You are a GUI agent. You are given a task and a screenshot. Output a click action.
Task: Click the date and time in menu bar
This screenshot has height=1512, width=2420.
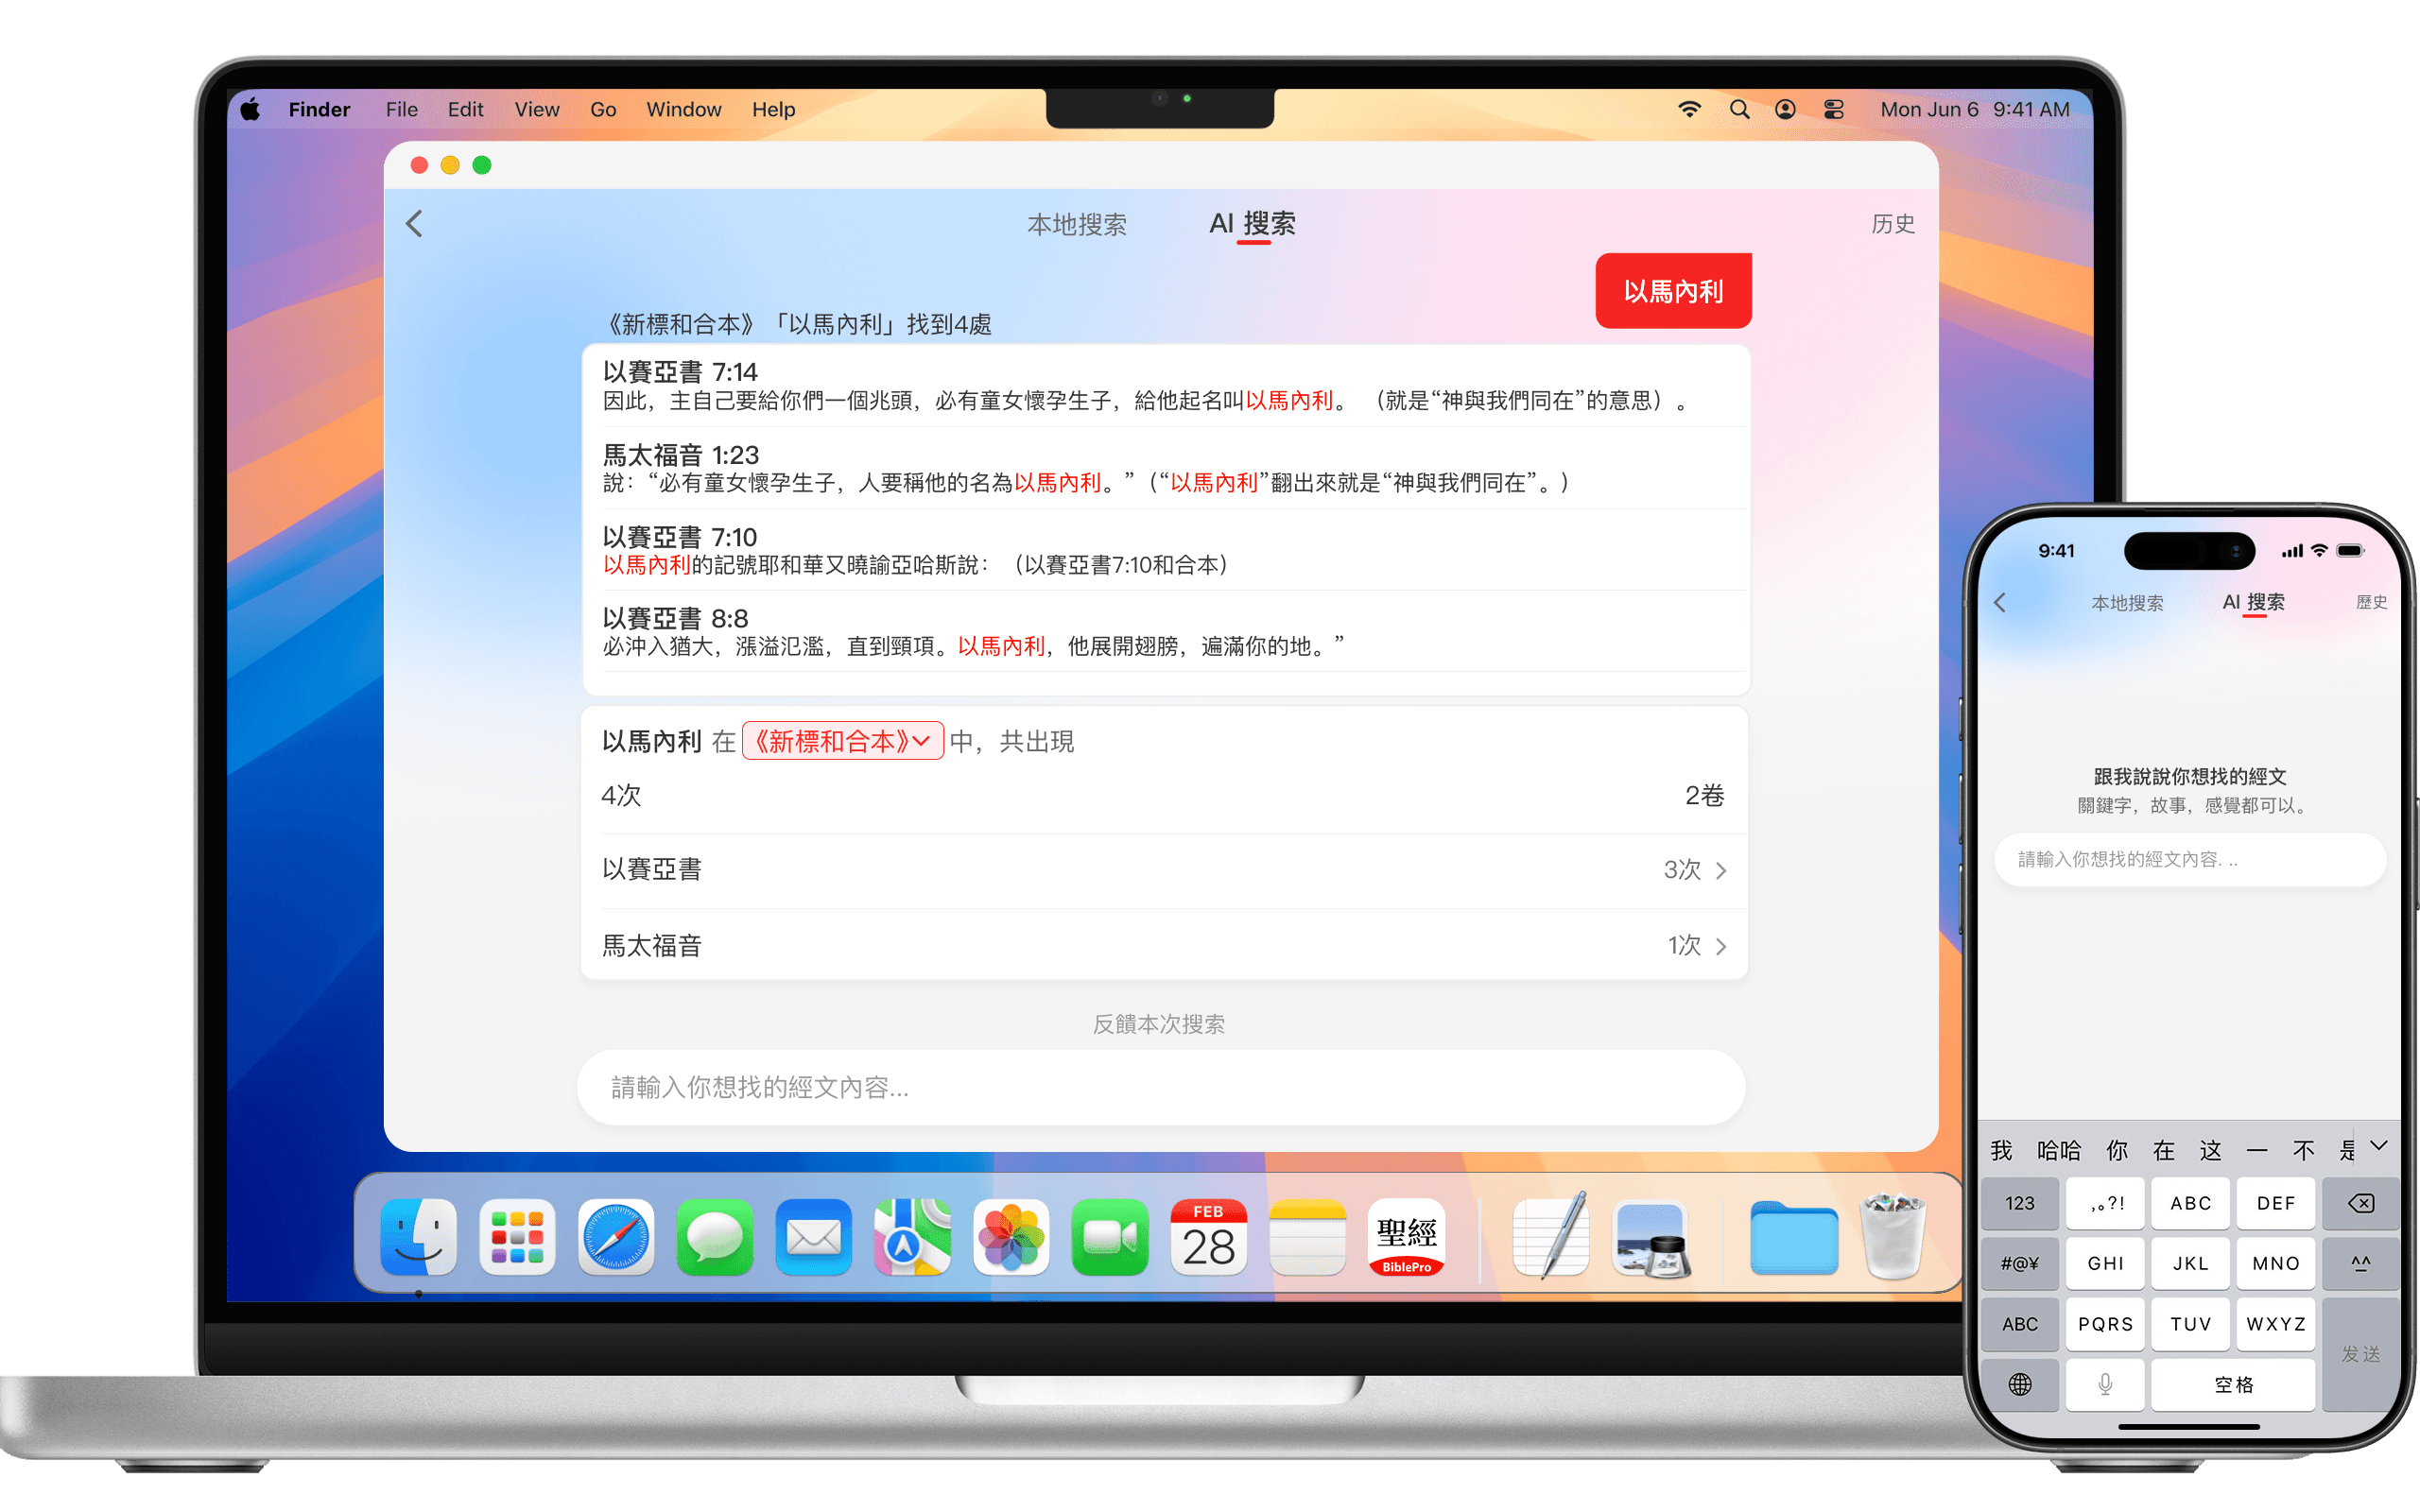(1975, 109)
